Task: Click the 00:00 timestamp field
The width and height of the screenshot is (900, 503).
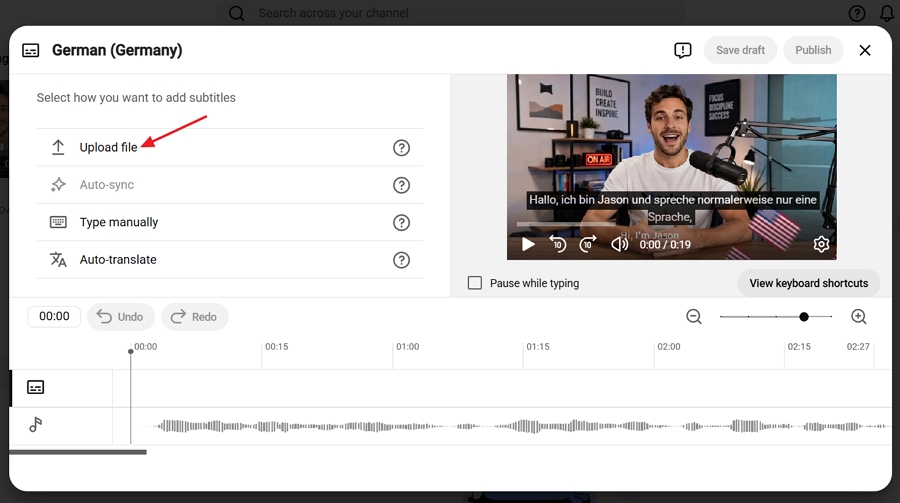Action: click(54, 316)
